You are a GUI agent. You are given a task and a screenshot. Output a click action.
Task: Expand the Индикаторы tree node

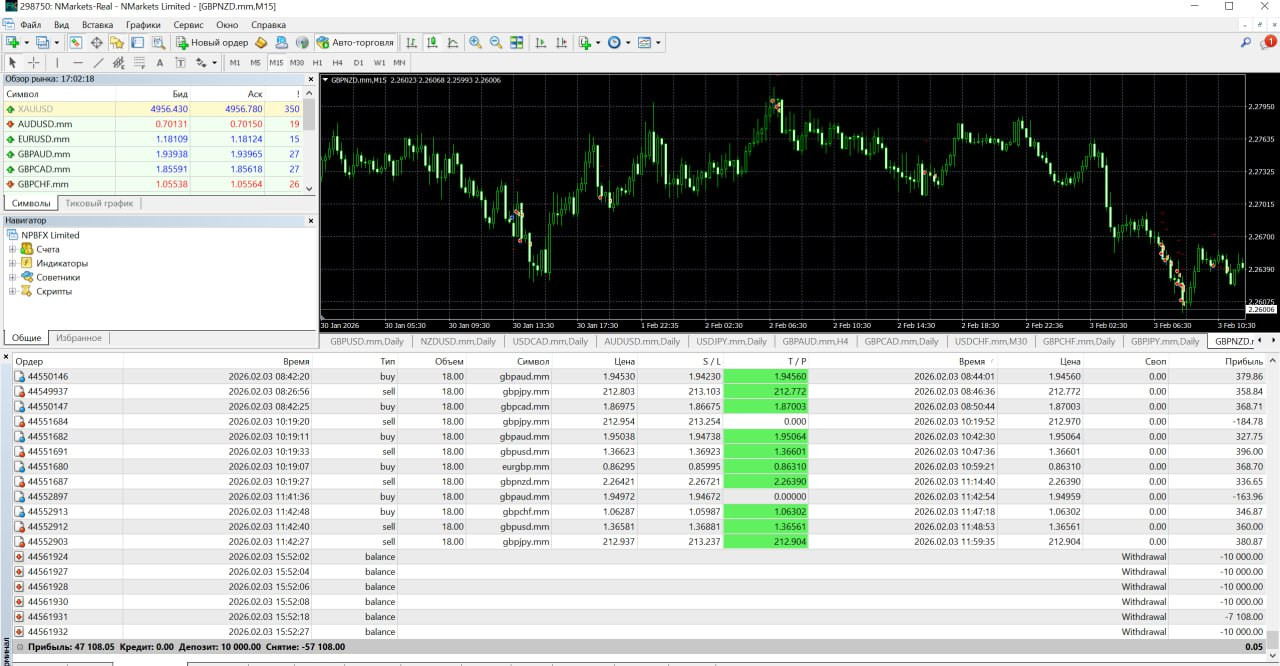pos(13,263)
